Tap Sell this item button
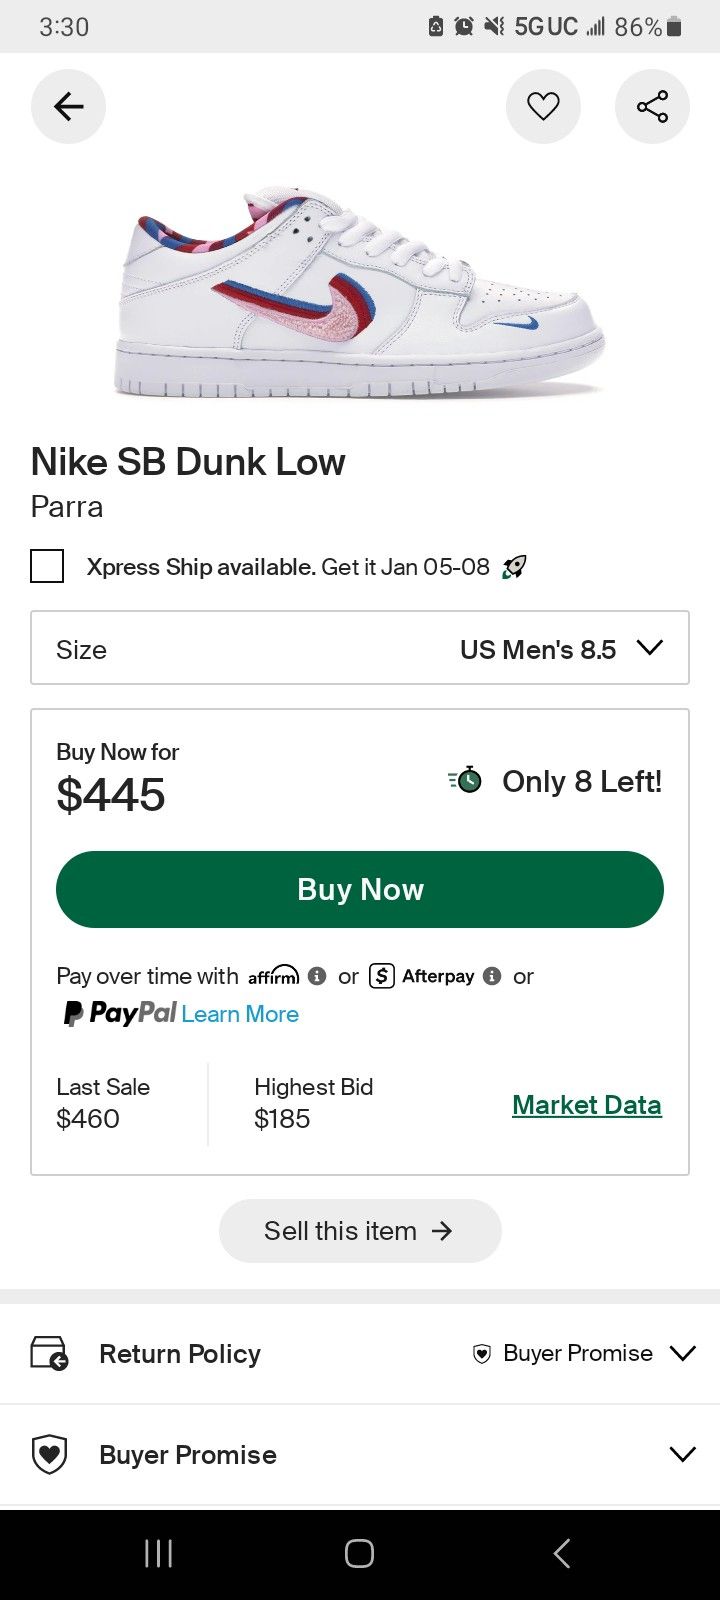This screenshot has width=720, height=1600. coord(360,1231)
